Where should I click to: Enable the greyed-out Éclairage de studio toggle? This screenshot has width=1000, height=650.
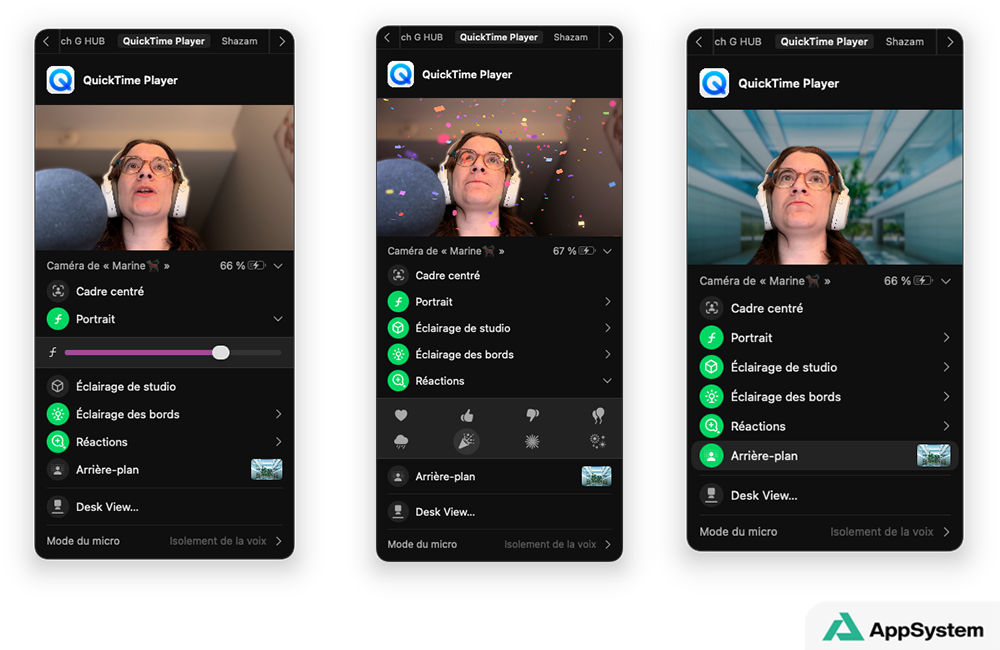point(58,386)
